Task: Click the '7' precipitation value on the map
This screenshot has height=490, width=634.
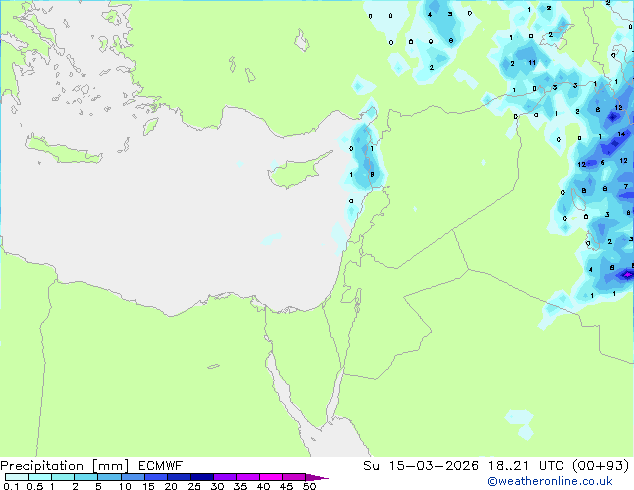Action: [x=626, y=187]
